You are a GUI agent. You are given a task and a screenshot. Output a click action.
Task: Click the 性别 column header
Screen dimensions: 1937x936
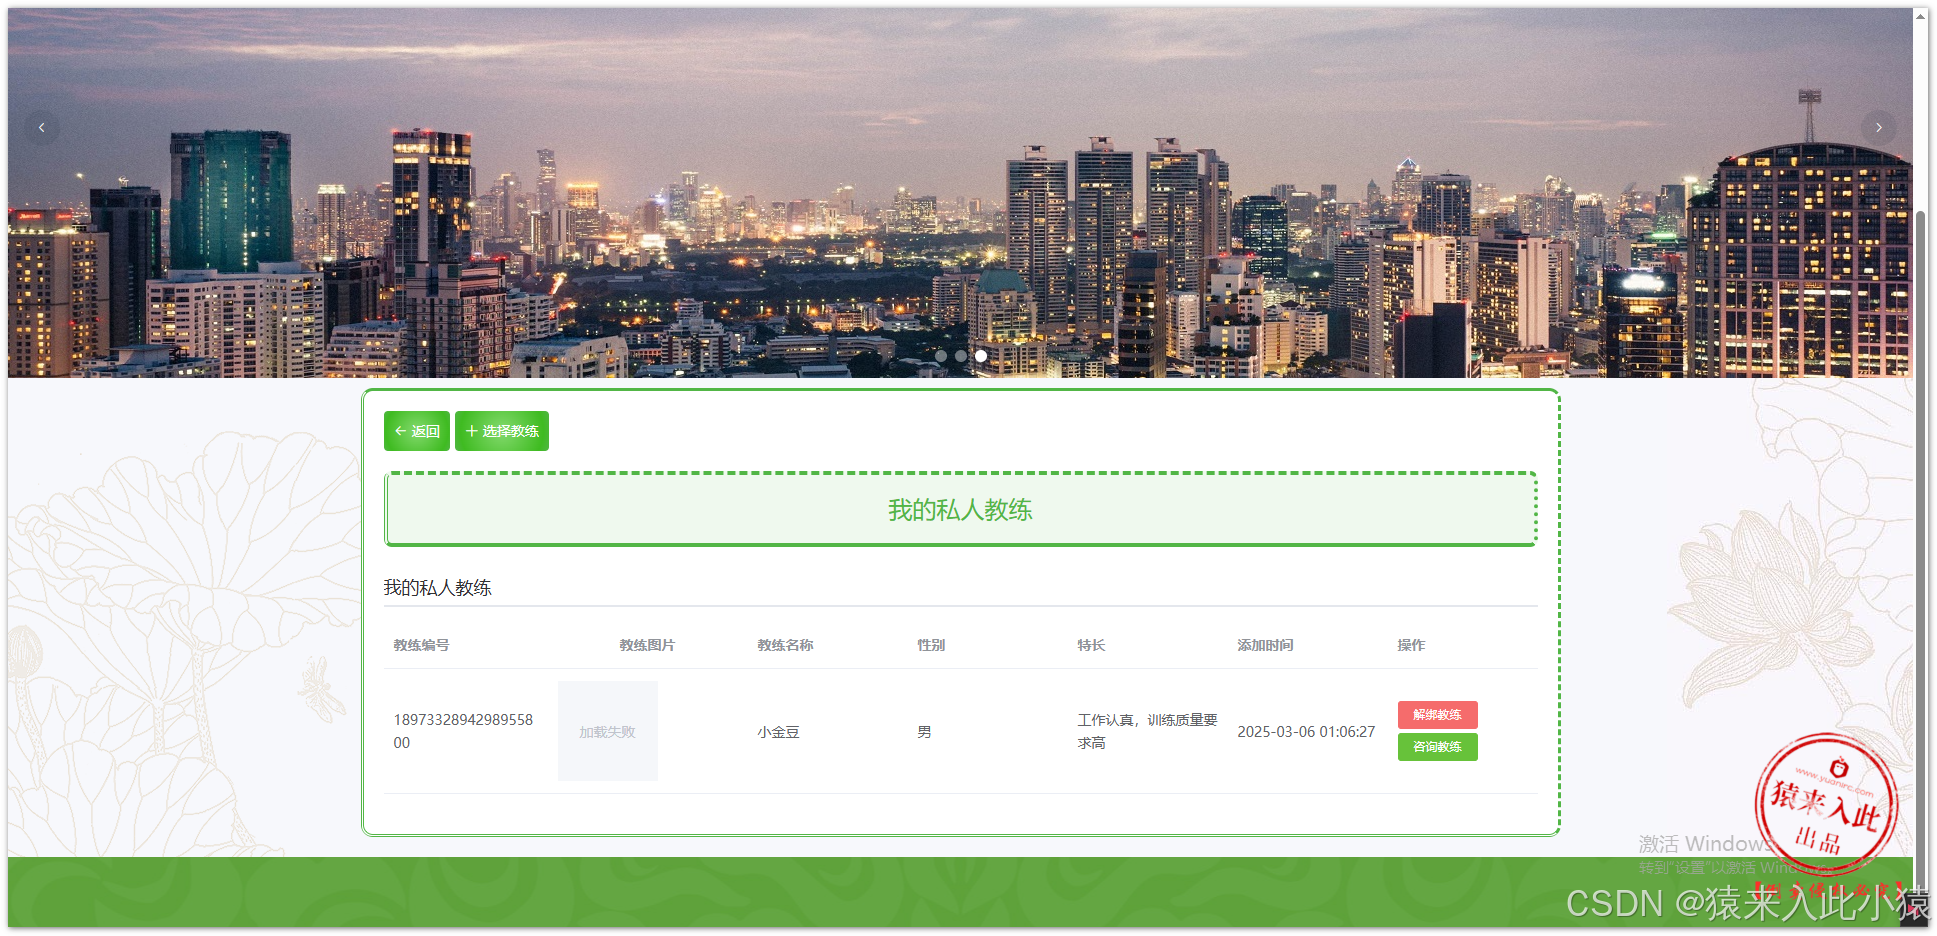(x=931, y=645)
